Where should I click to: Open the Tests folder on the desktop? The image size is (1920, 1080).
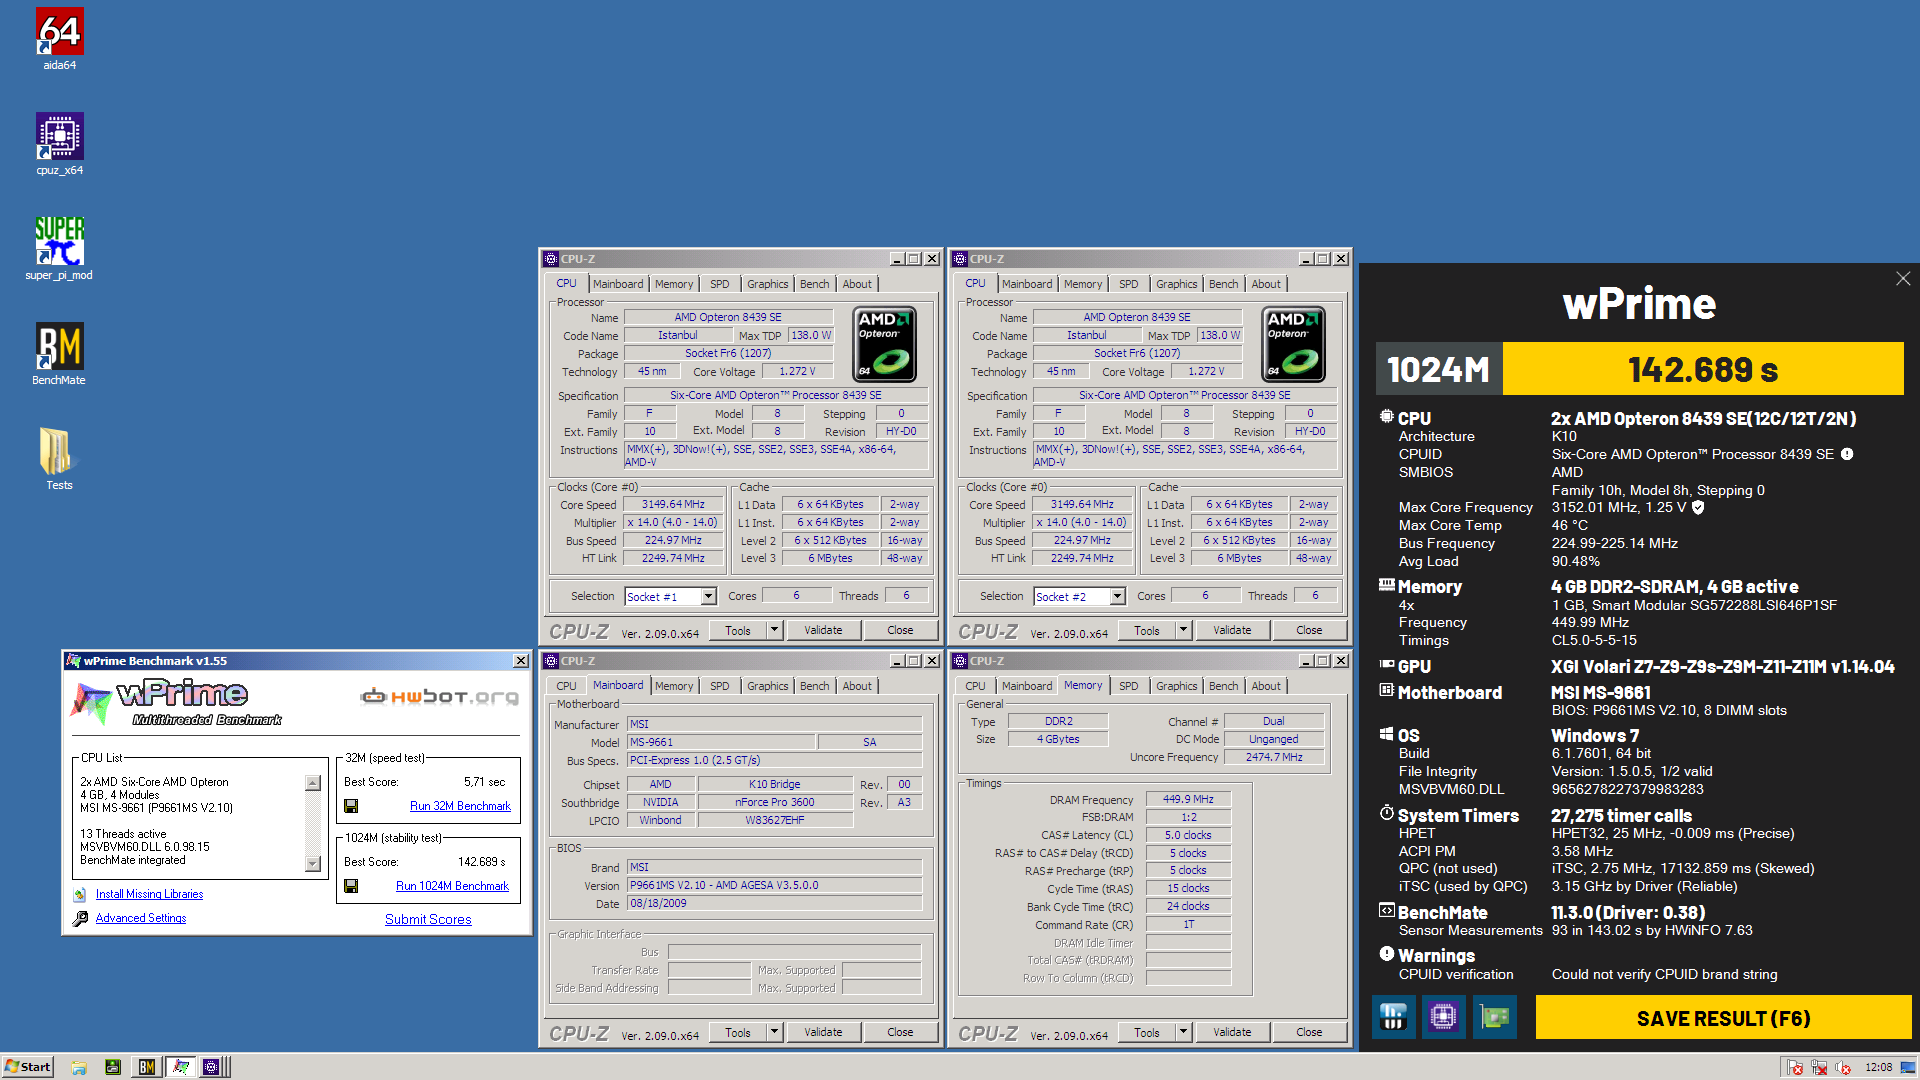click(x=59, y=459)
